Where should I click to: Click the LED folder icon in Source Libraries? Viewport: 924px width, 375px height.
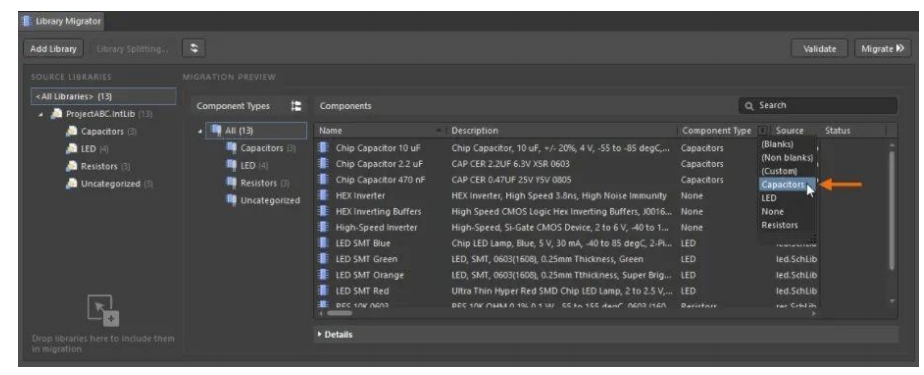tap(72, 149)
